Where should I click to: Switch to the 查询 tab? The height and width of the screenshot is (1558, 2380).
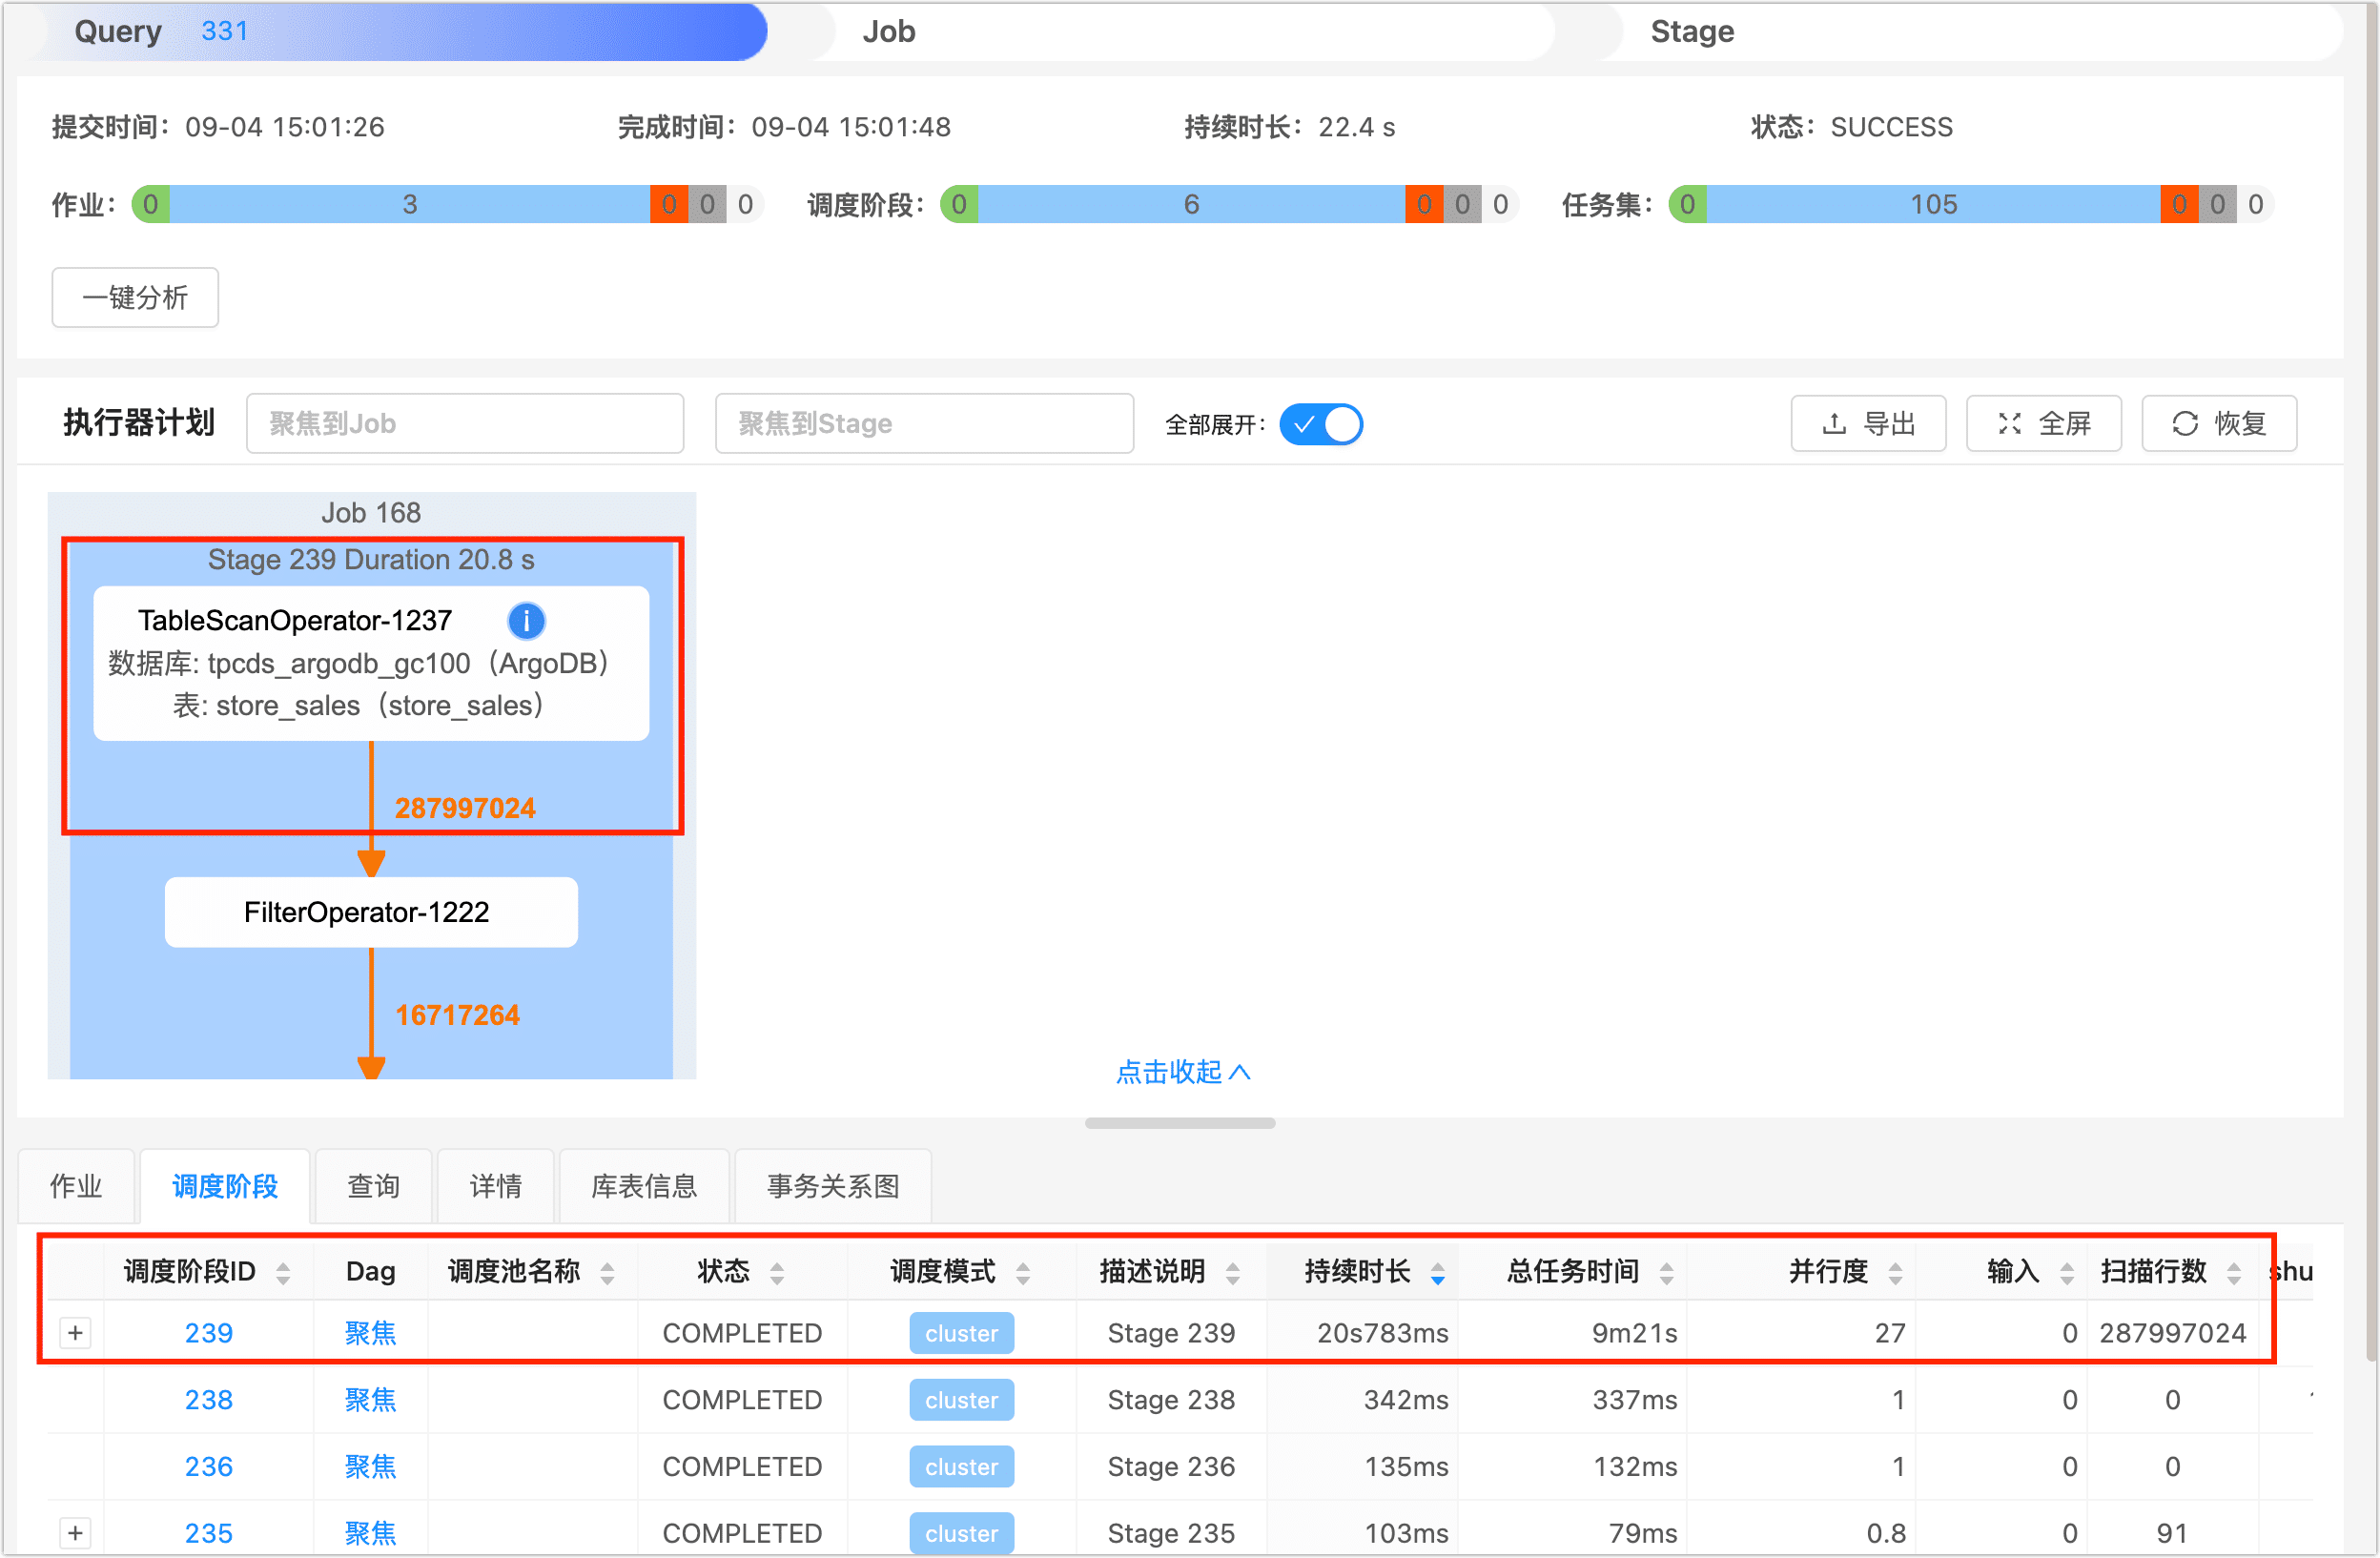pos(373,1187)
